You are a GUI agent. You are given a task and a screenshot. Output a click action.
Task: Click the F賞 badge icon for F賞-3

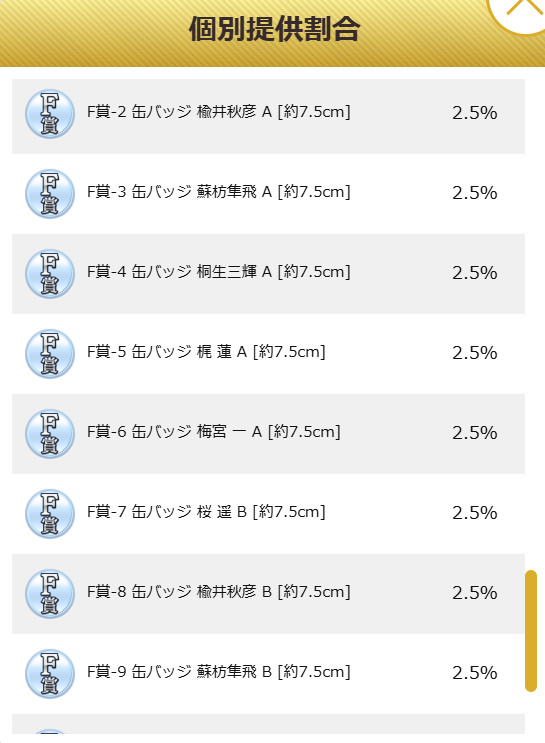pos(50,194)
